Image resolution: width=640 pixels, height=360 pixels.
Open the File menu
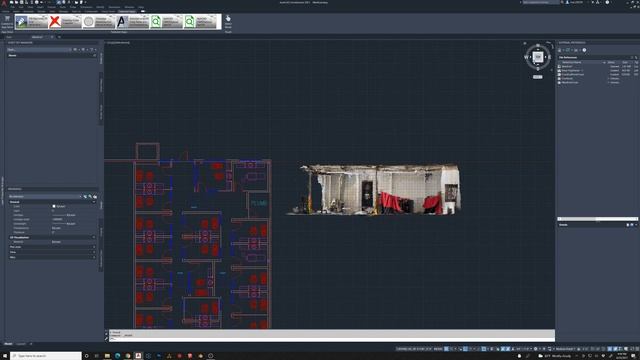(x=12, y=7)
